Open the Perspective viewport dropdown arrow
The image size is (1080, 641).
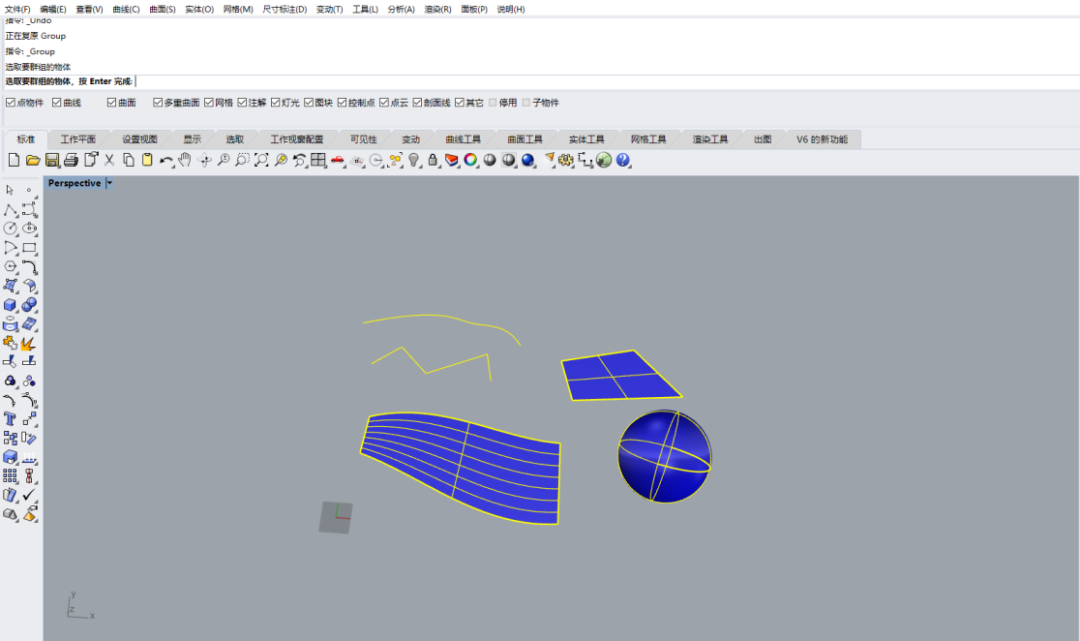click(x=109, y=183)
